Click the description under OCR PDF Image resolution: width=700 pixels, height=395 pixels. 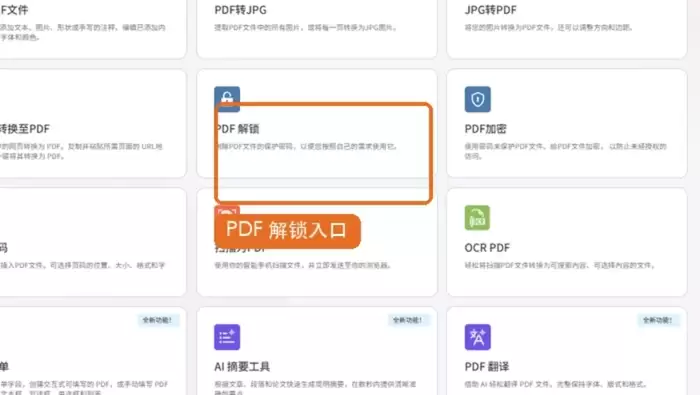coord(560,266)
